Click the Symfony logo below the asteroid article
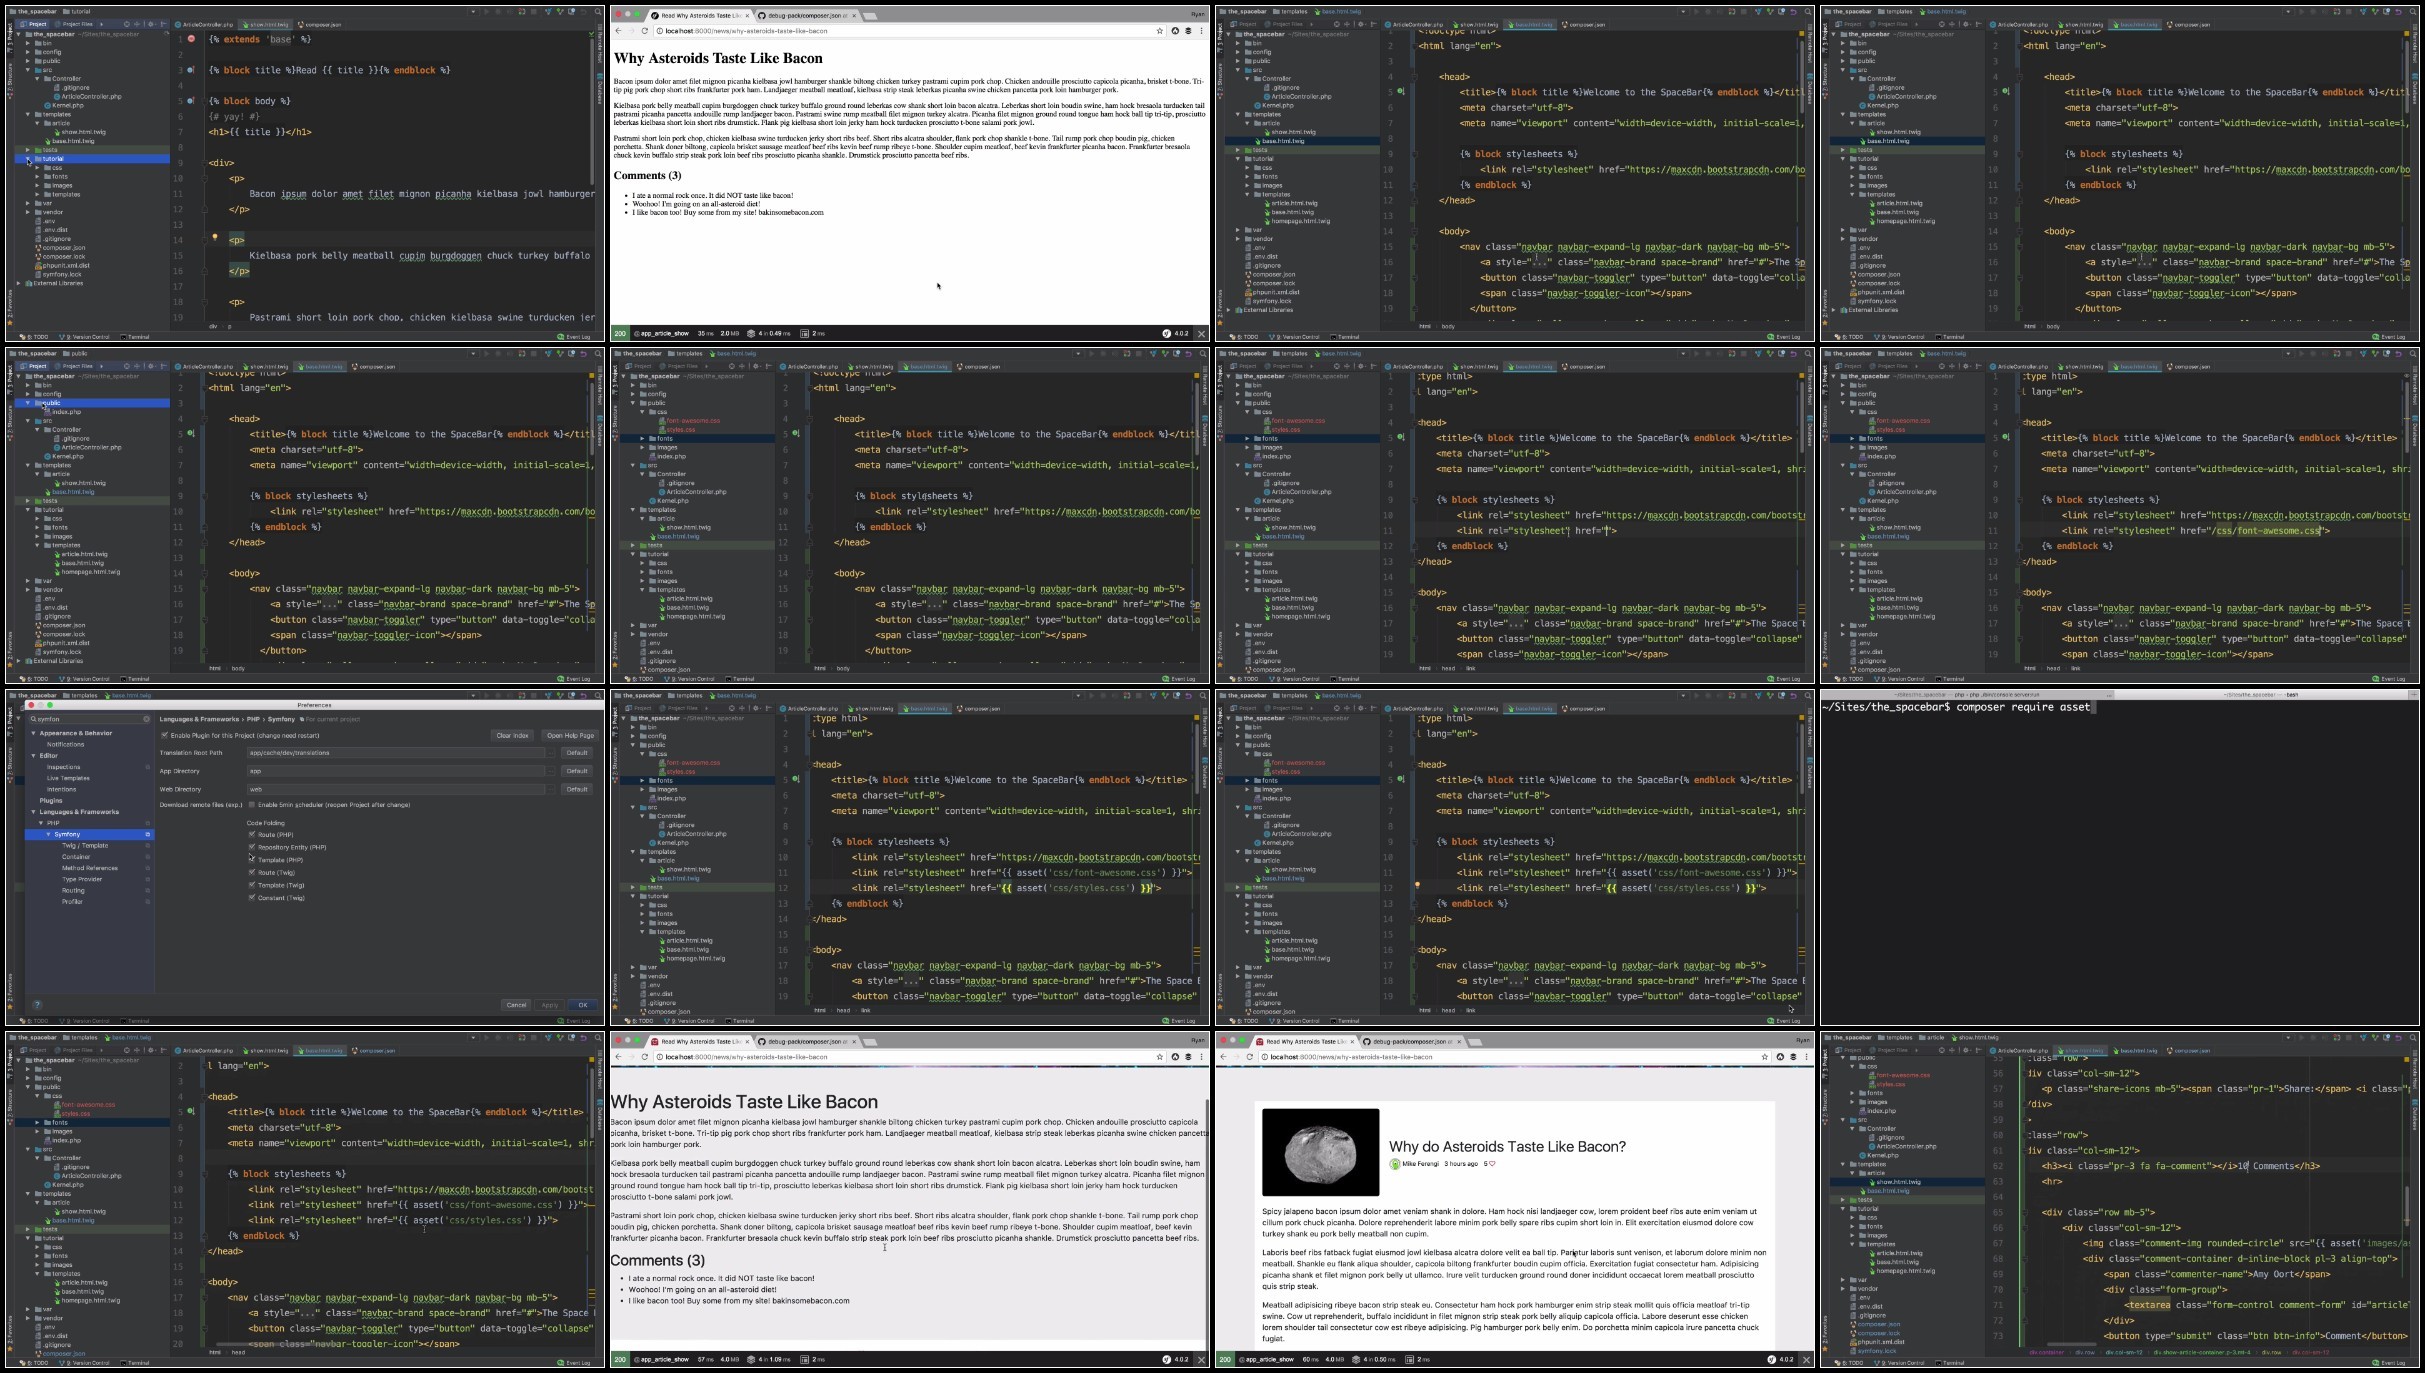Image resolution: width=2425 pixels, height=1373 pixels. coord(1771,1359)
